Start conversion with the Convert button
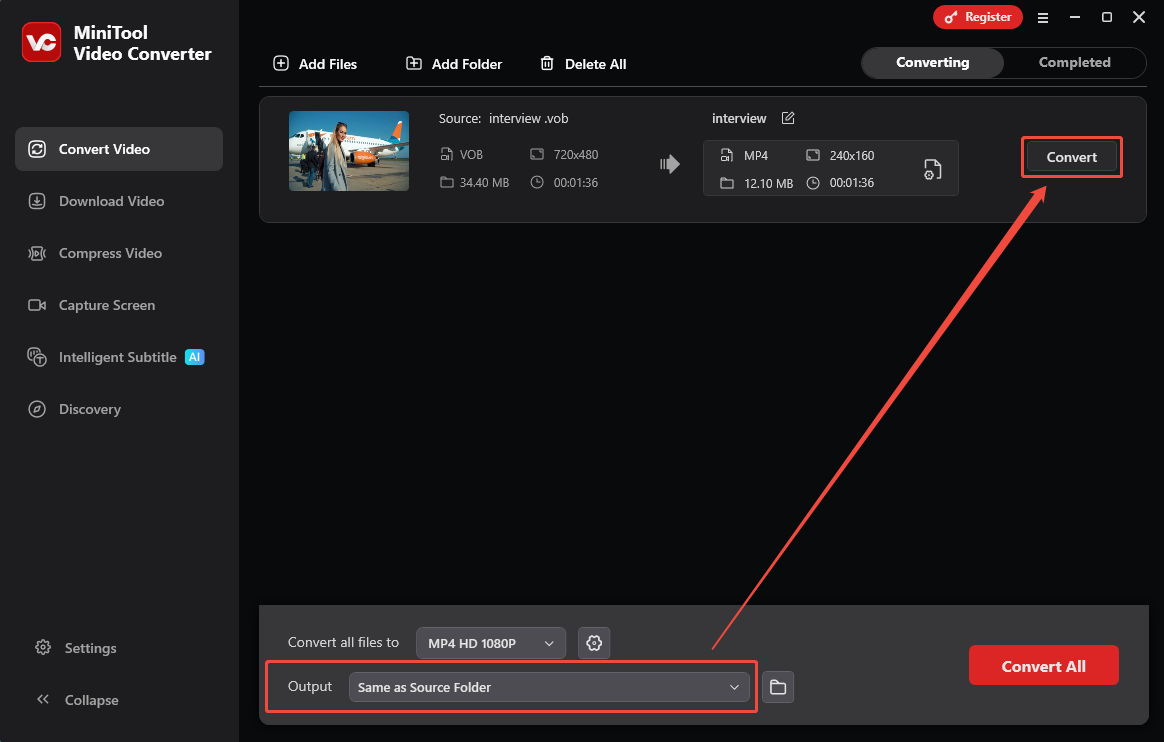1164x742 pixels. point(1071,157)
